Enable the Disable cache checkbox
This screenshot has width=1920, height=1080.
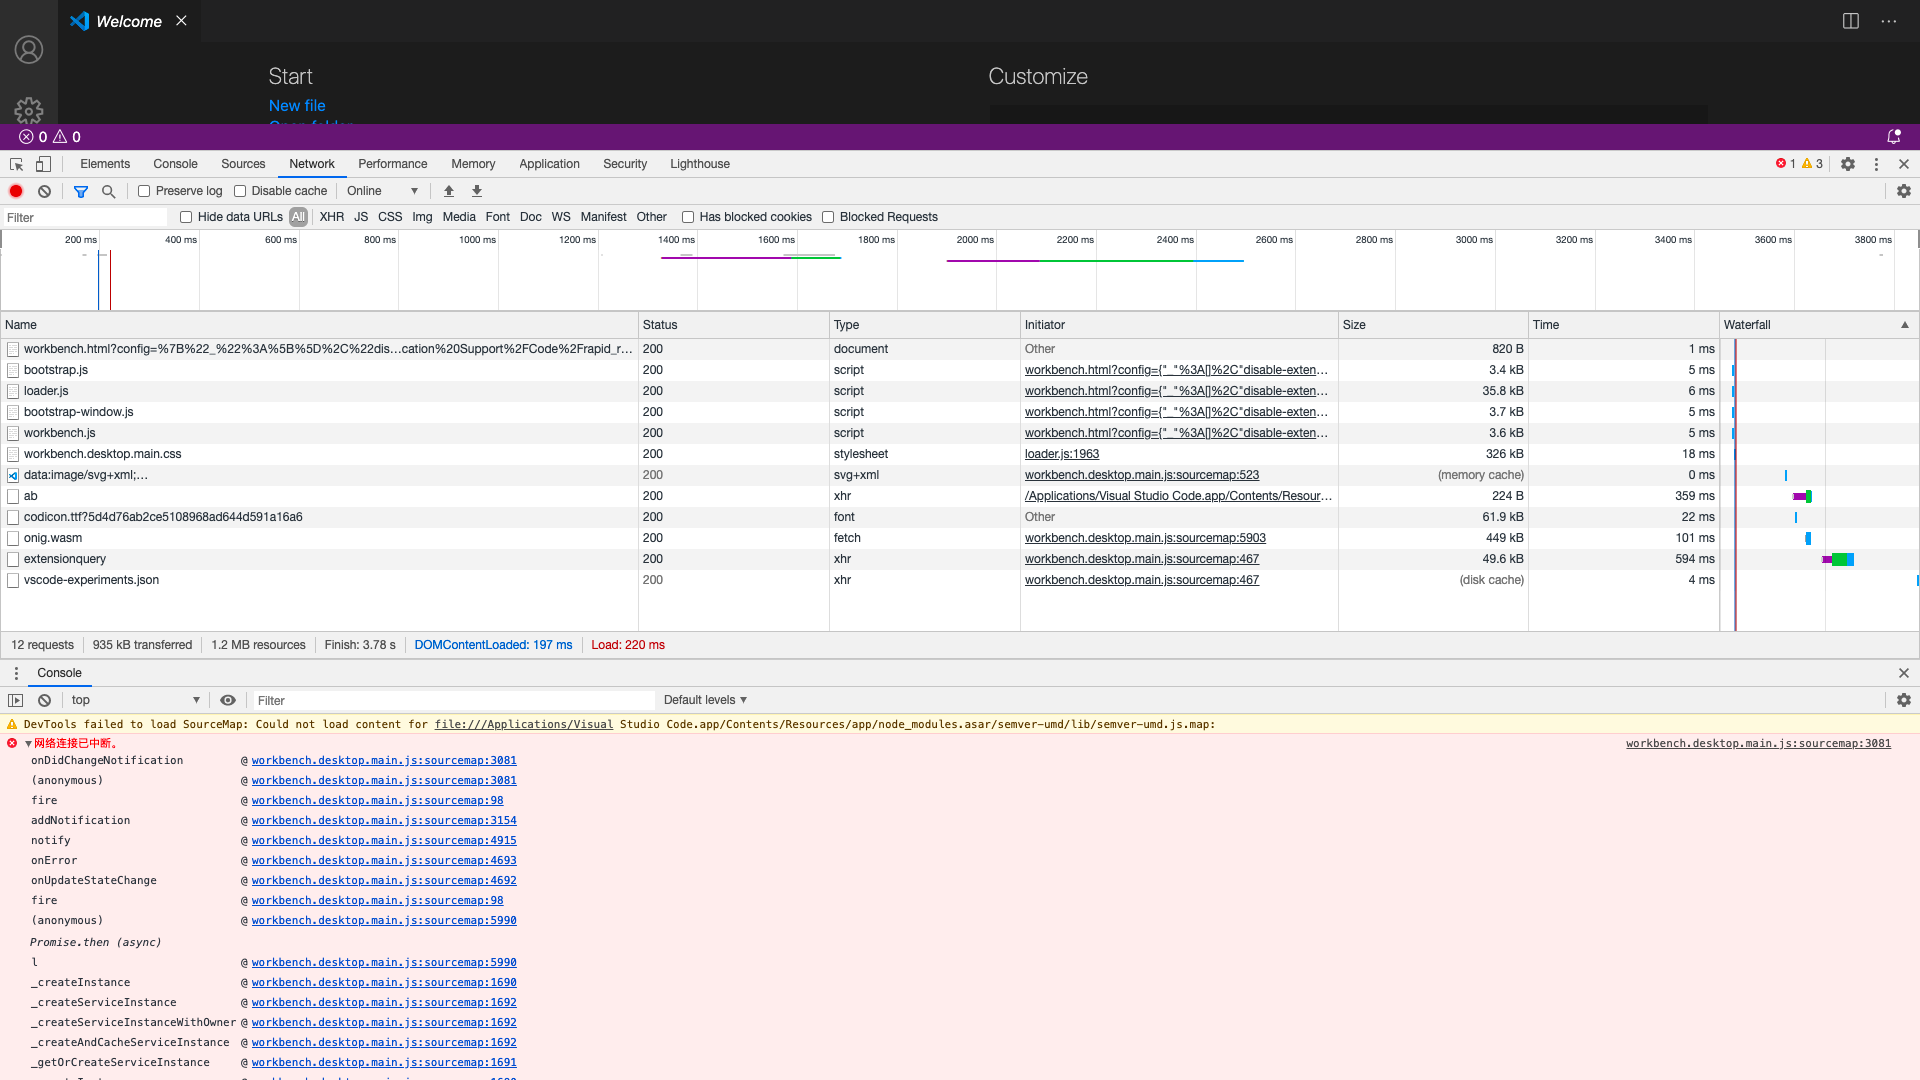(x=240, y=191)
